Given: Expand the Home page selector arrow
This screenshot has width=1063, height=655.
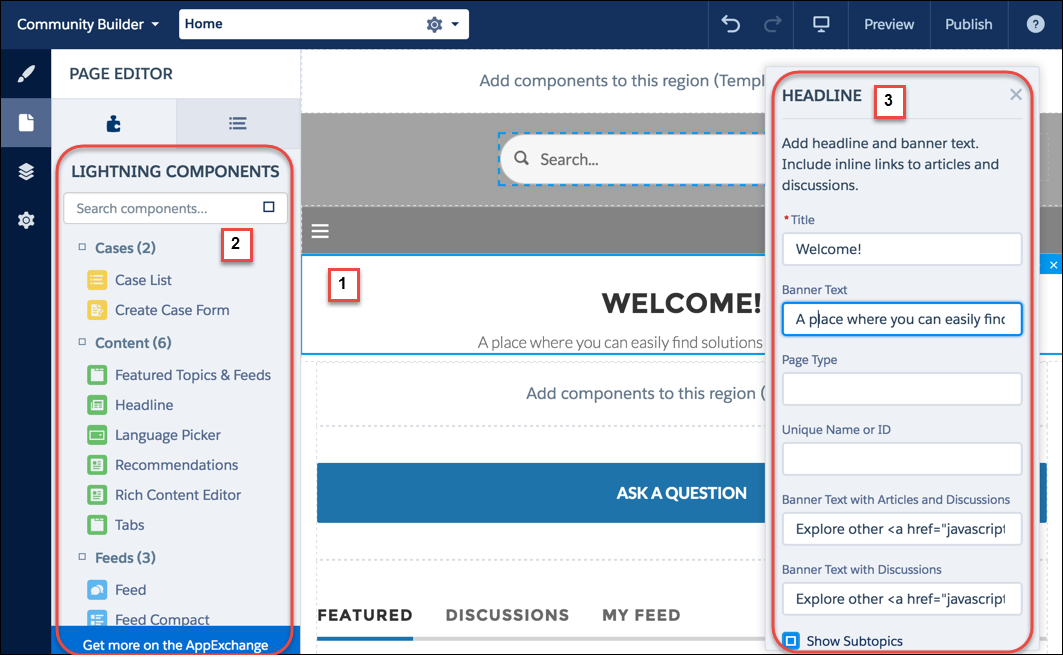Looking at the screenshot, I should pyautogui.click(x=455, y=24).
